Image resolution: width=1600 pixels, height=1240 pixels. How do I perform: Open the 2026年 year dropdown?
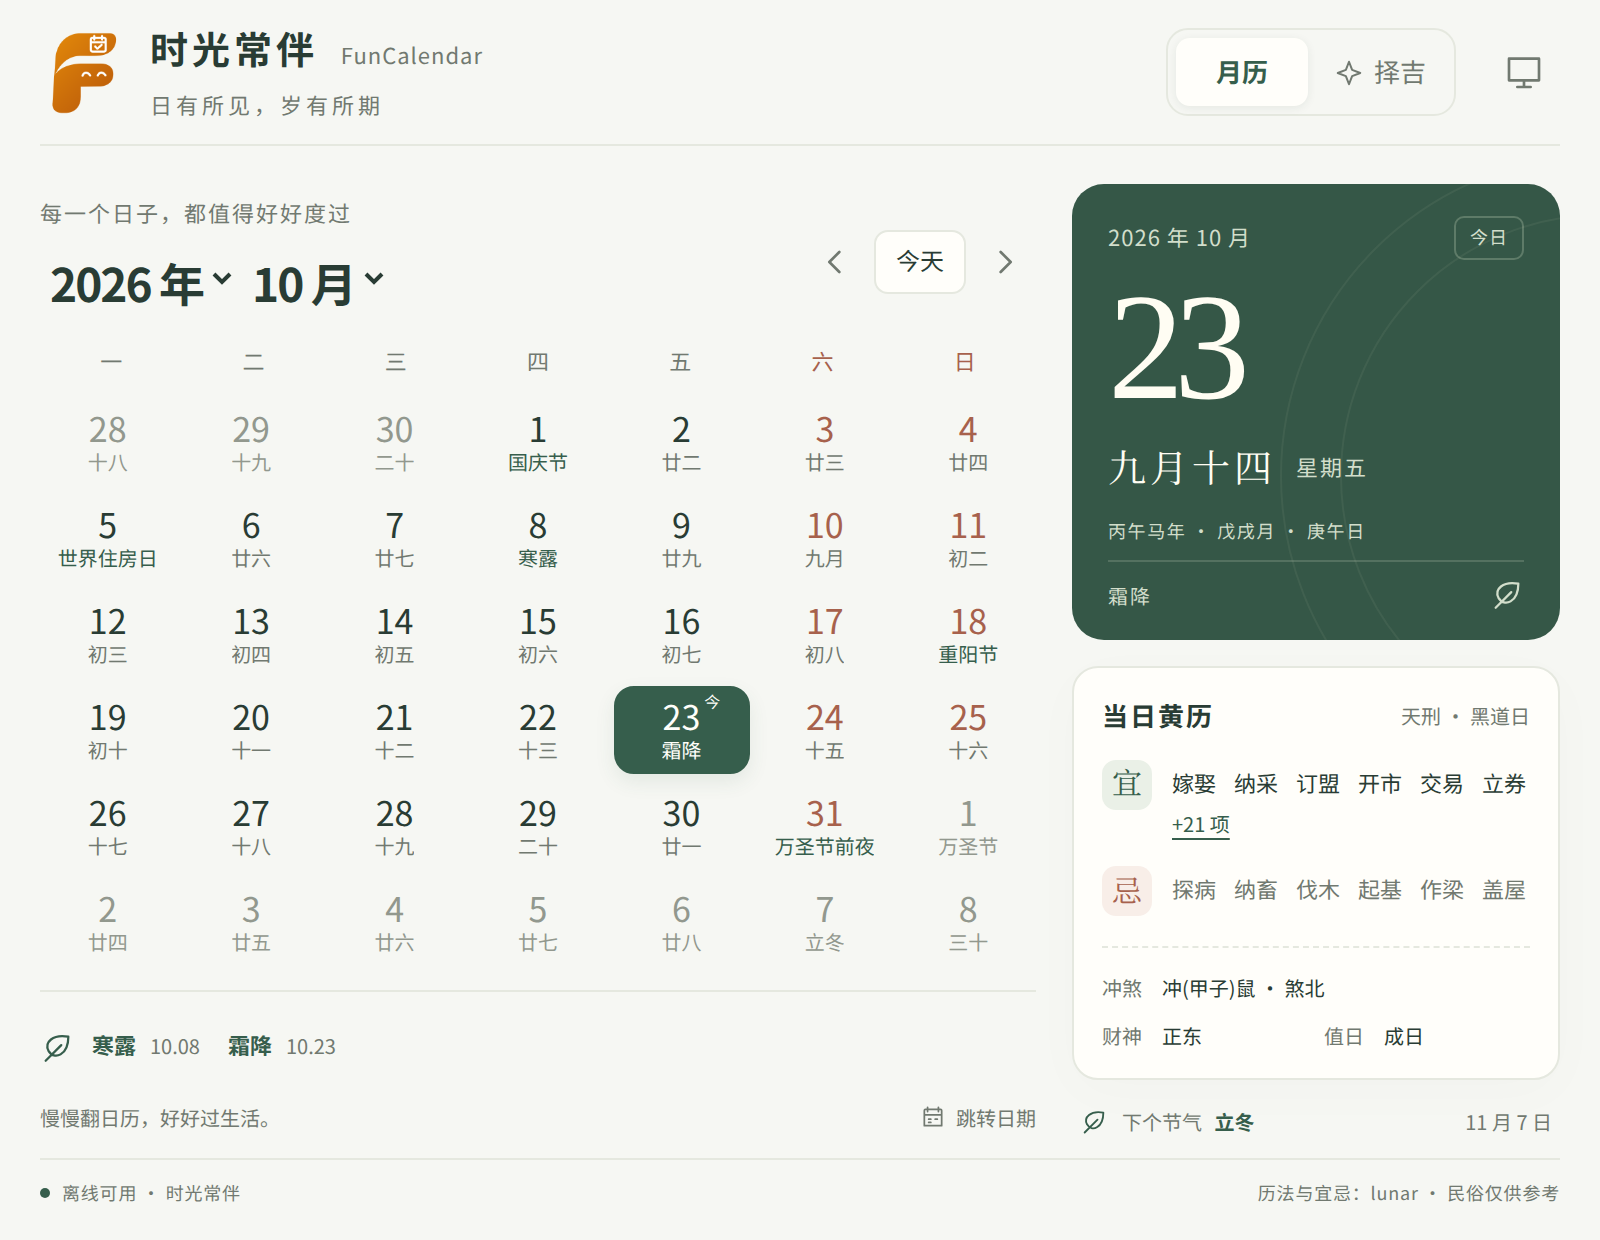point(141,285)
